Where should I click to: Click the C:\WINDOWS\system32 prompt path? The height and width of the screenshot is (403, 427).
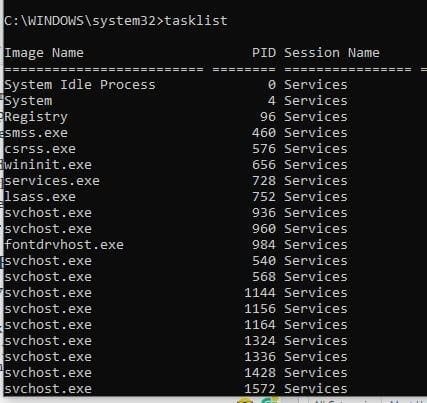(80, 21)
